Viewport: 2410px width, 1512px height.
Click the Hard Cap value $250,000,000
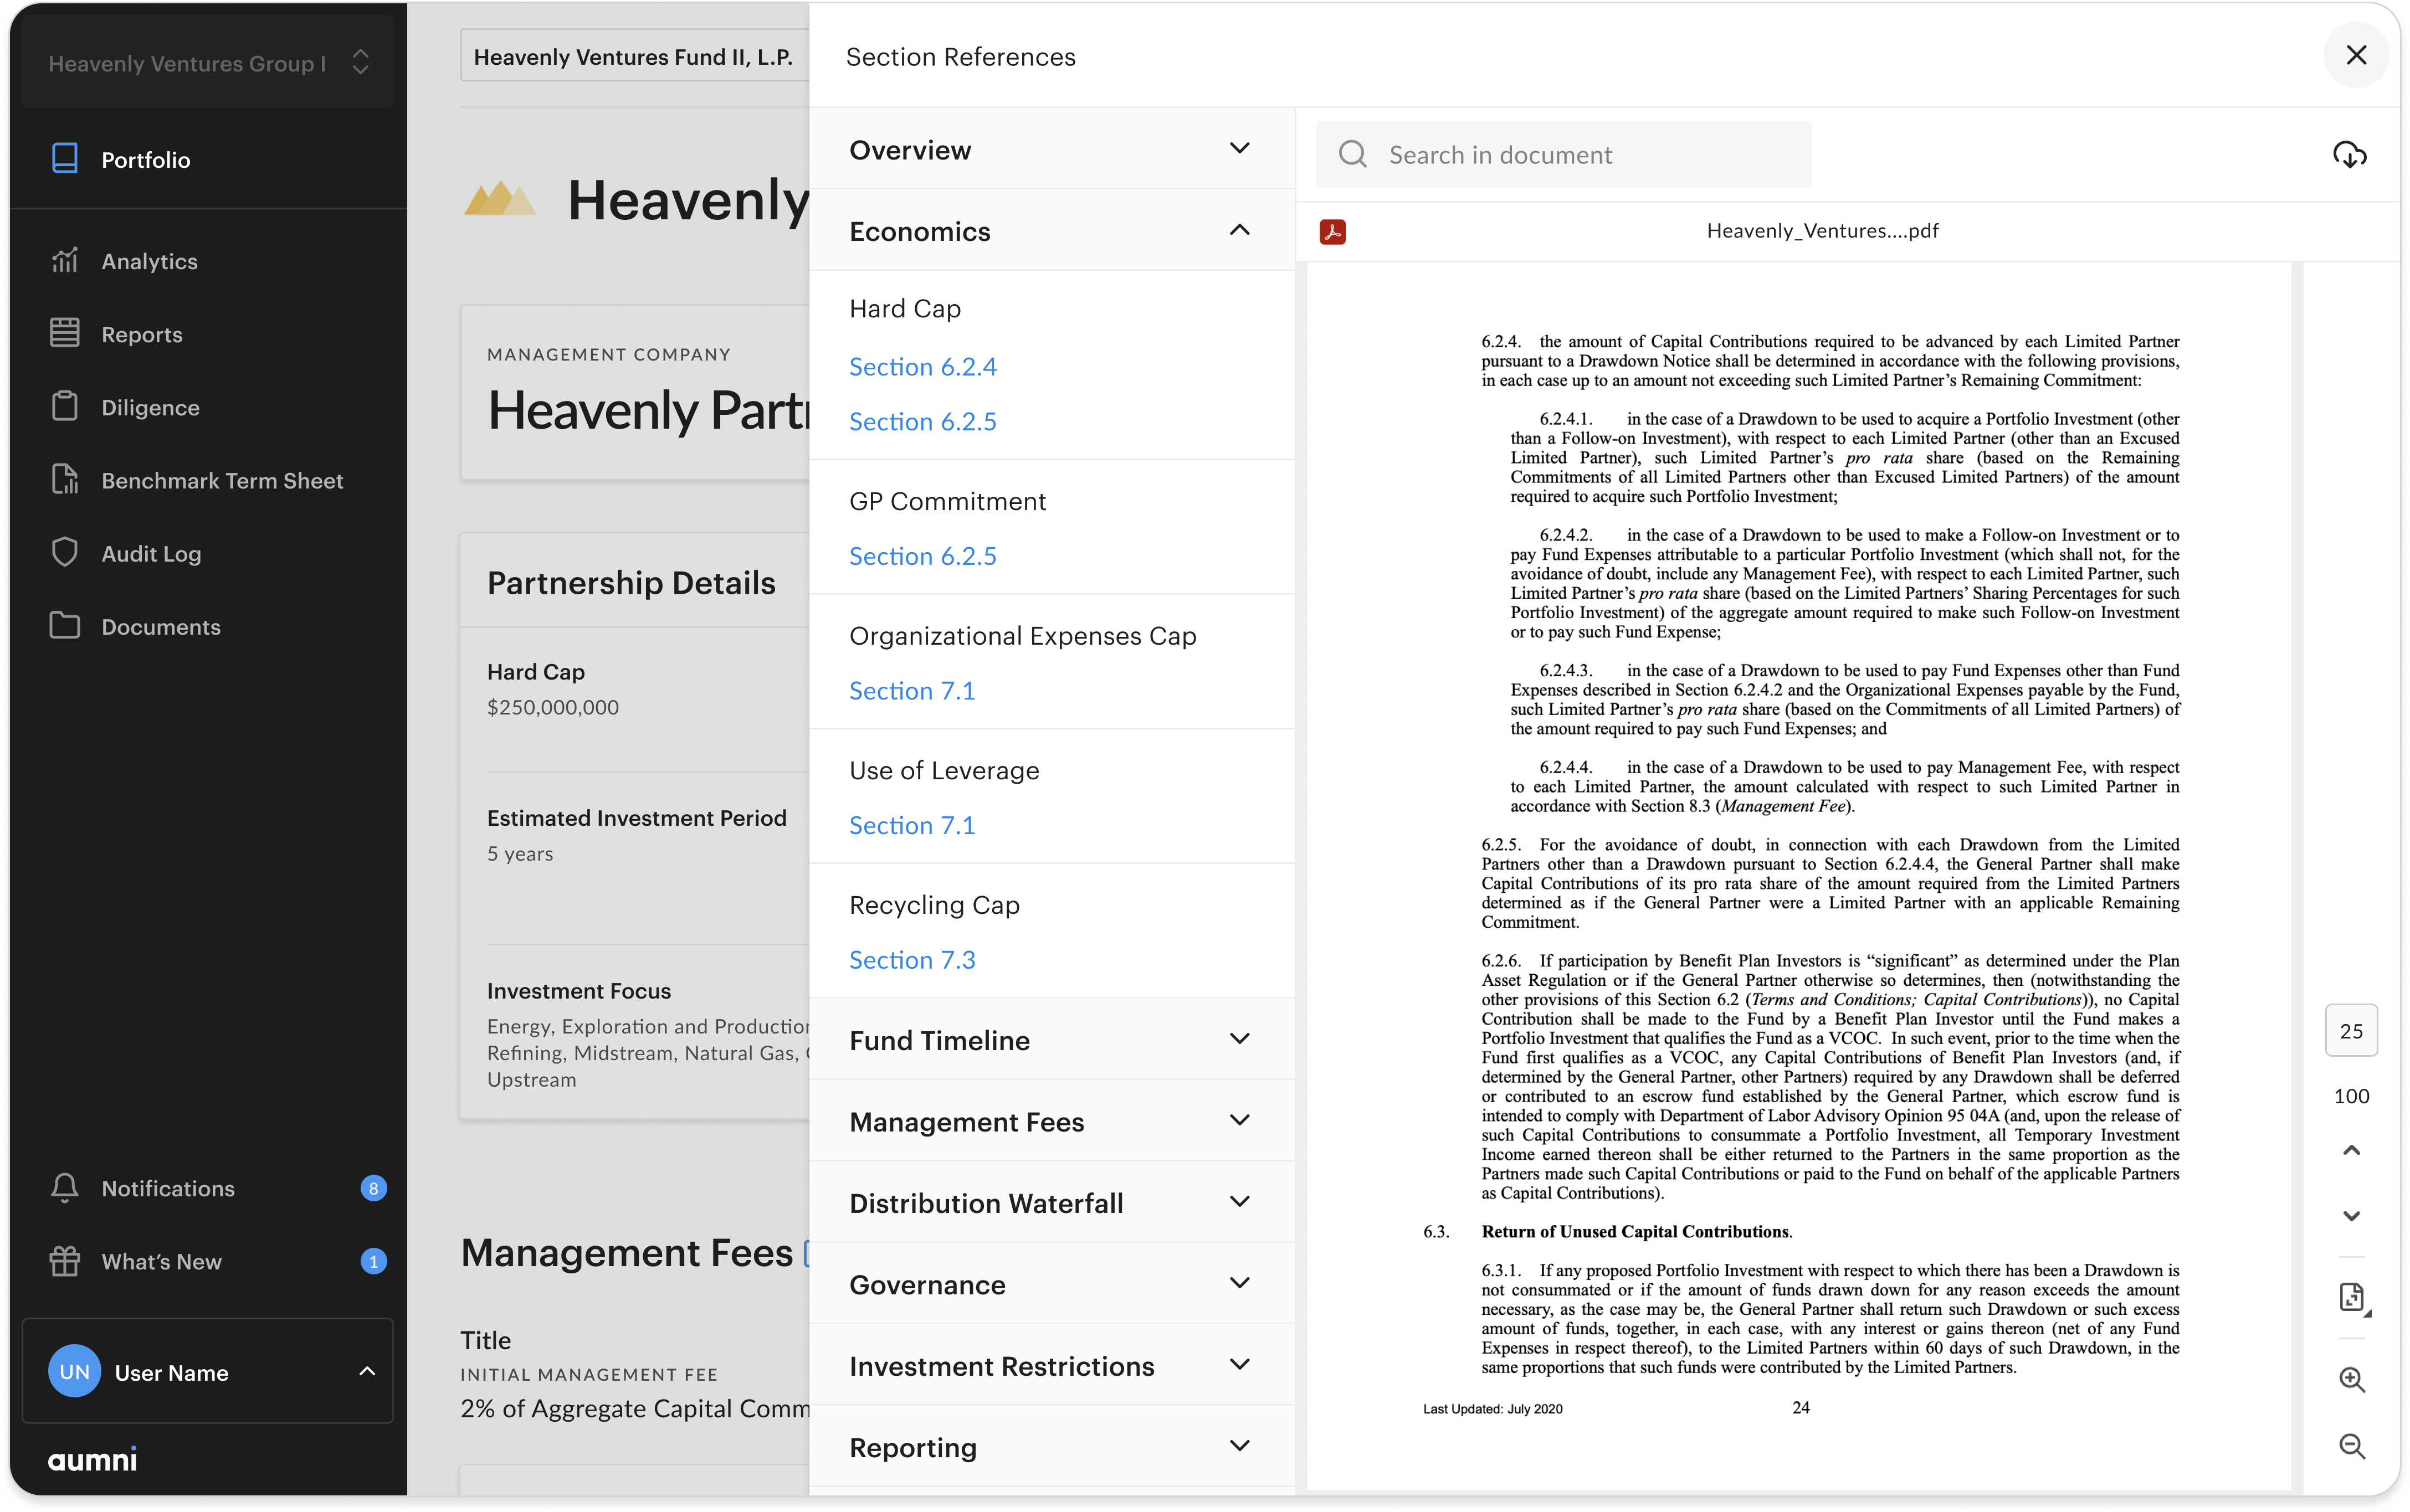coord(553,707)
